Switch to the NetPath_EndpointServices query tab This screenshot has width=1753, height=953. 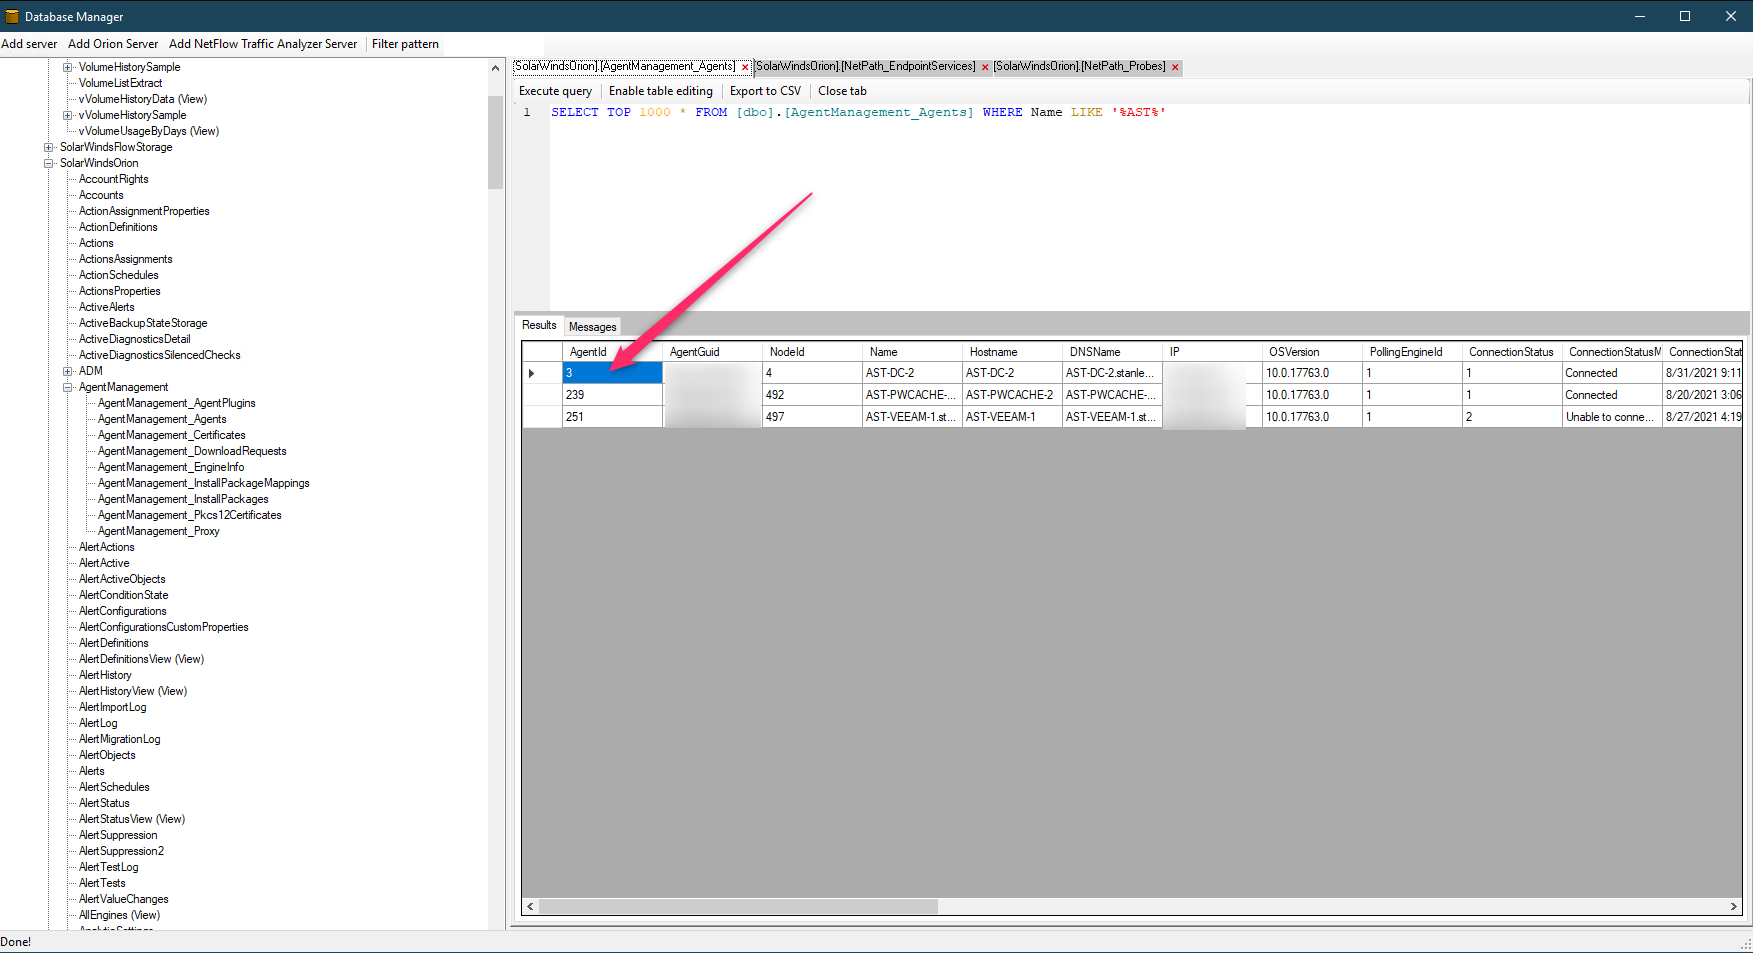865,66
